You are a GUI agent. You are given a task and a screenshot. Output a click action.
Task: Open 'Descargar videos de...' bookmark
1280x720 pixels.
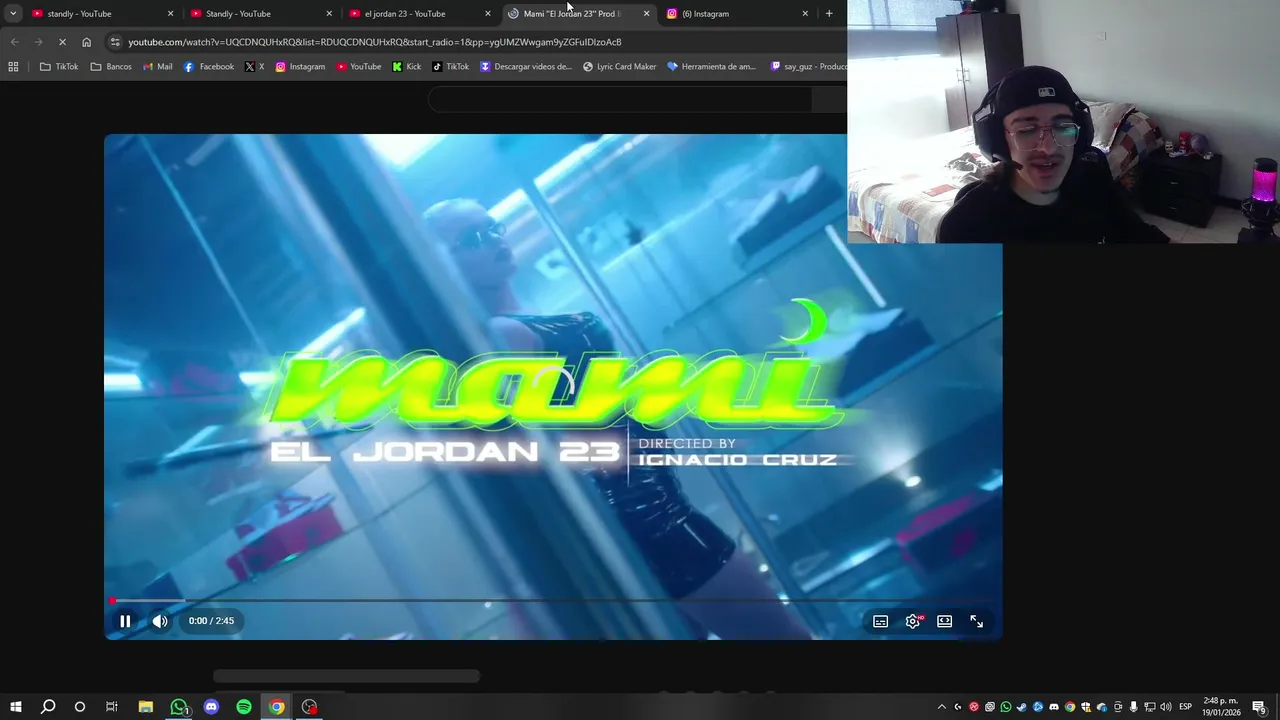point(526,67)
